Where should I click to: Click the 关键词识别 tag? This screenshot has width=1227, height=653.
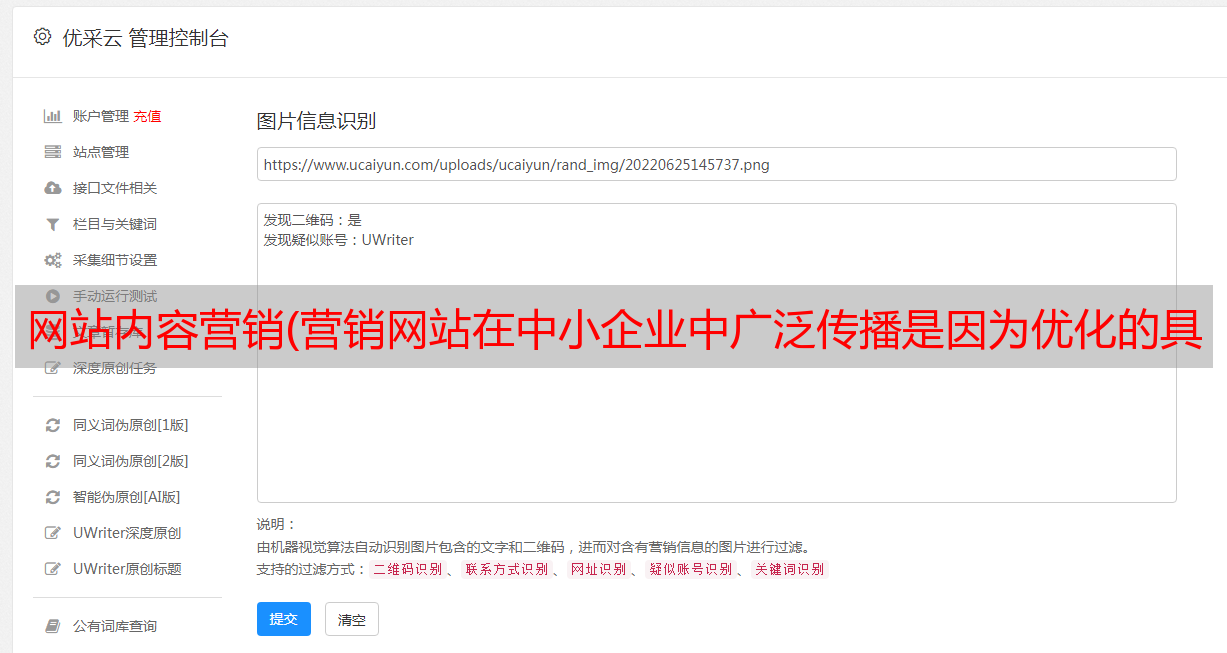coord(790,569)
